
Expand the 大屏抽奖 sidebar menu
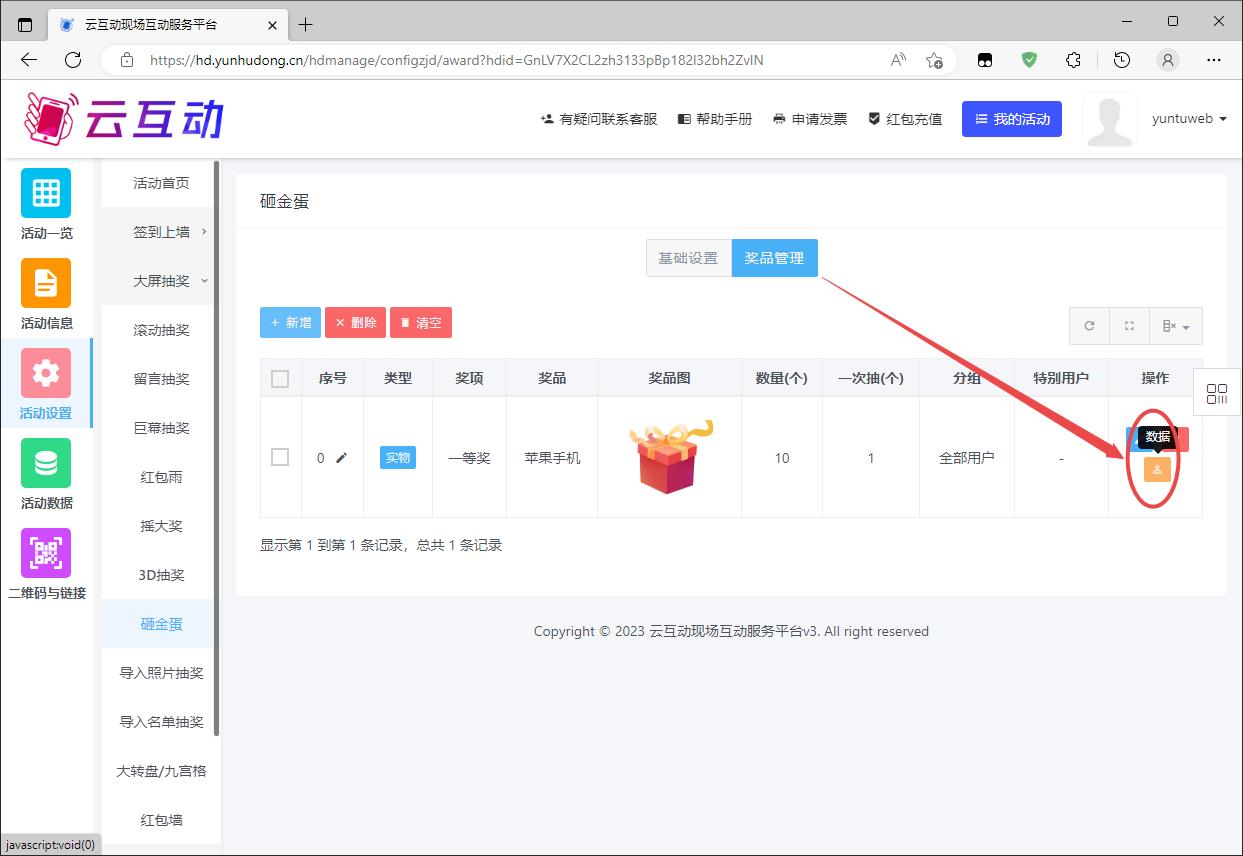pyautogui.click(x=161, y=281)
